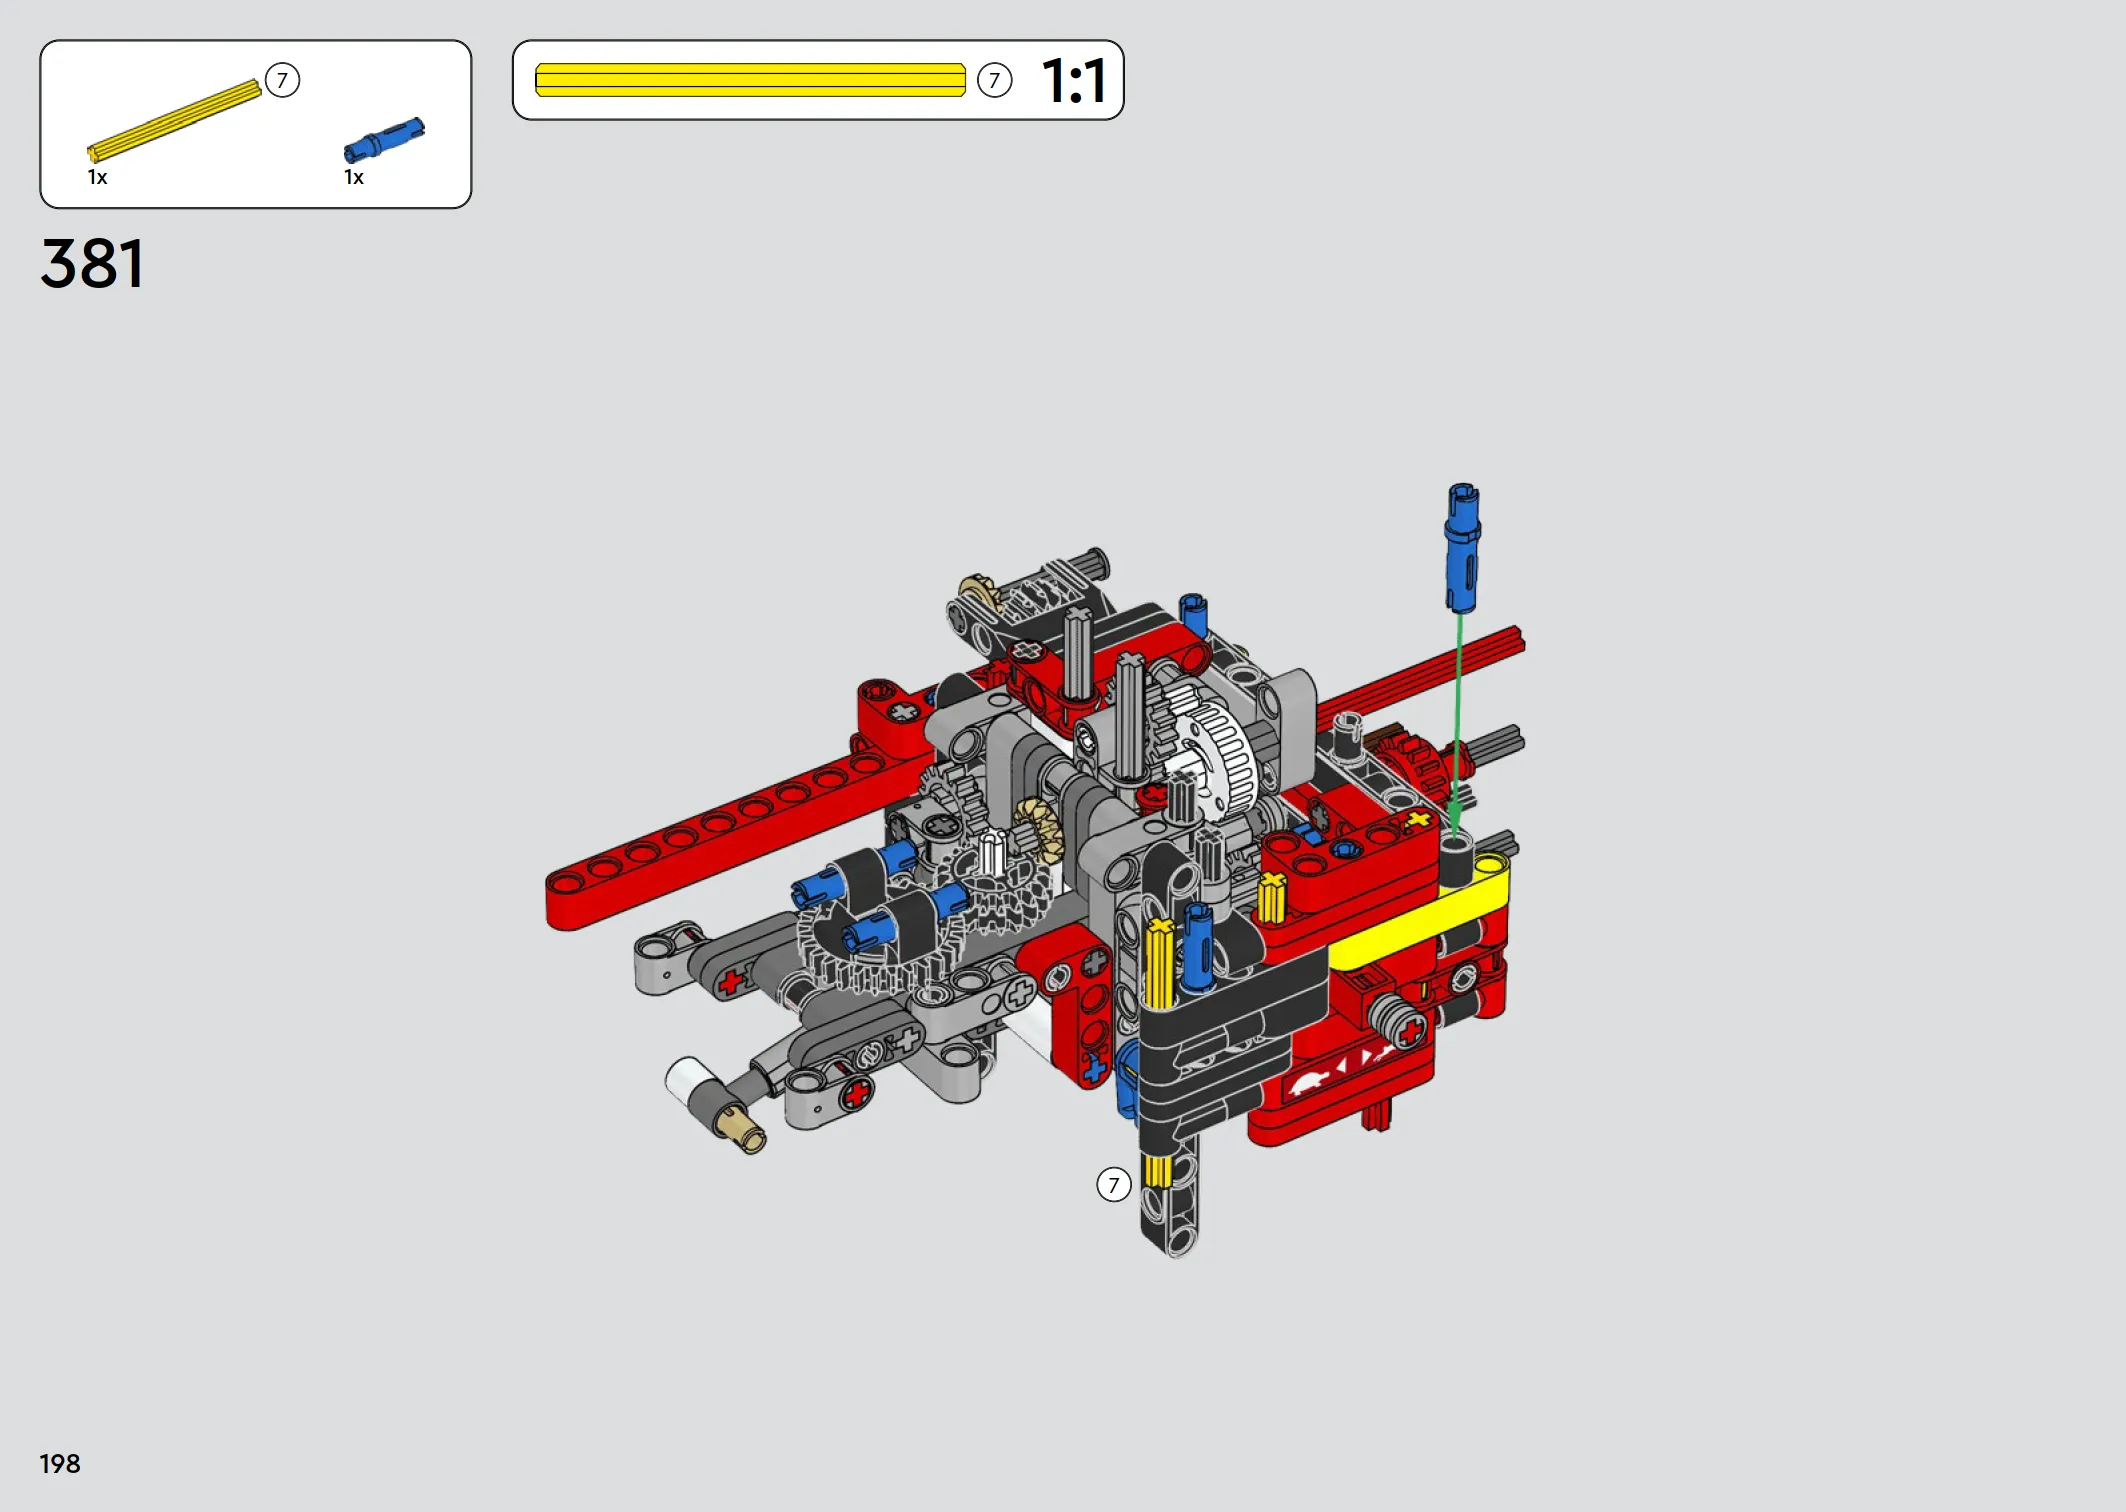Click the '1x' under the yellow axle
Viewport: 2126px width, 1512px height.
(97, 178)
